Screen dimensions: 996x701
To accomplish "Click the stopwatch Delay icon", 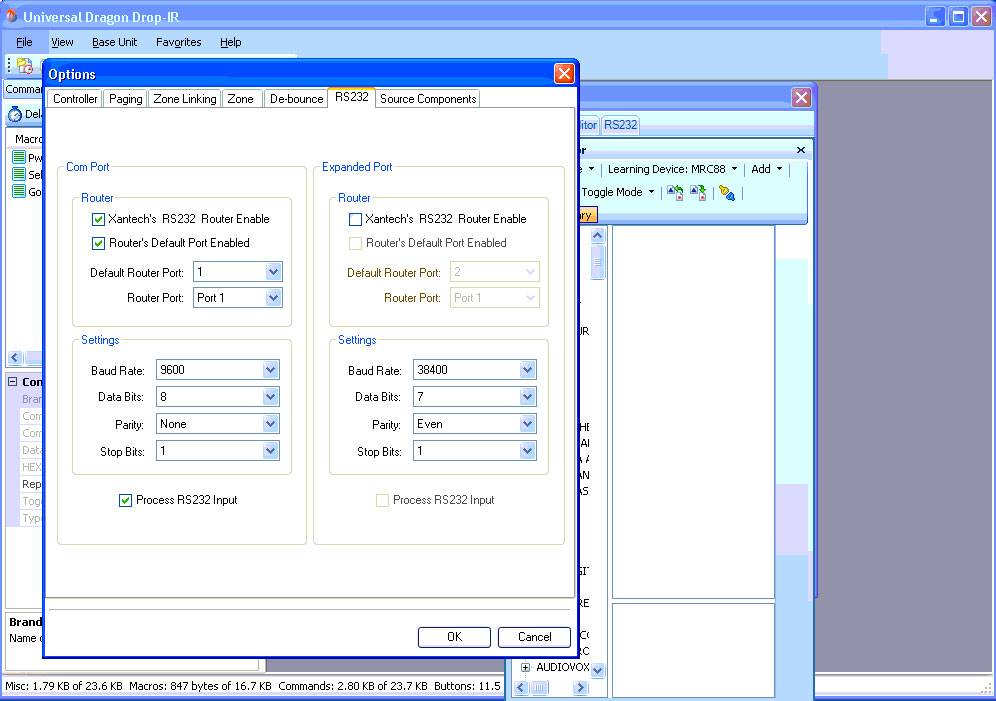I will pyautogui.click(x=15, y=114).
